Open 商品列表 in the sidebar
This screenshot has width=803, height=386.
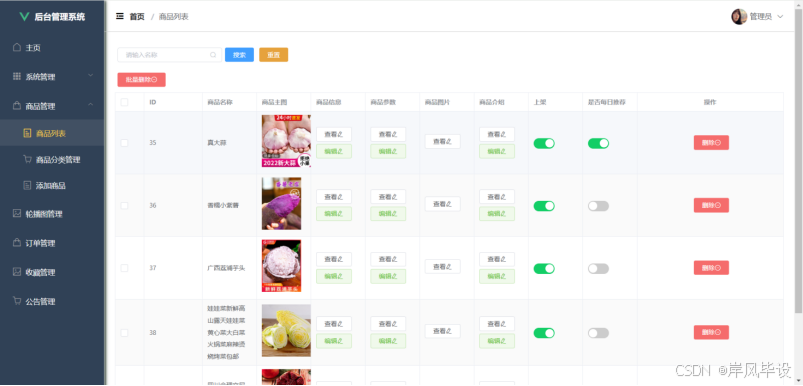(52, 133)
